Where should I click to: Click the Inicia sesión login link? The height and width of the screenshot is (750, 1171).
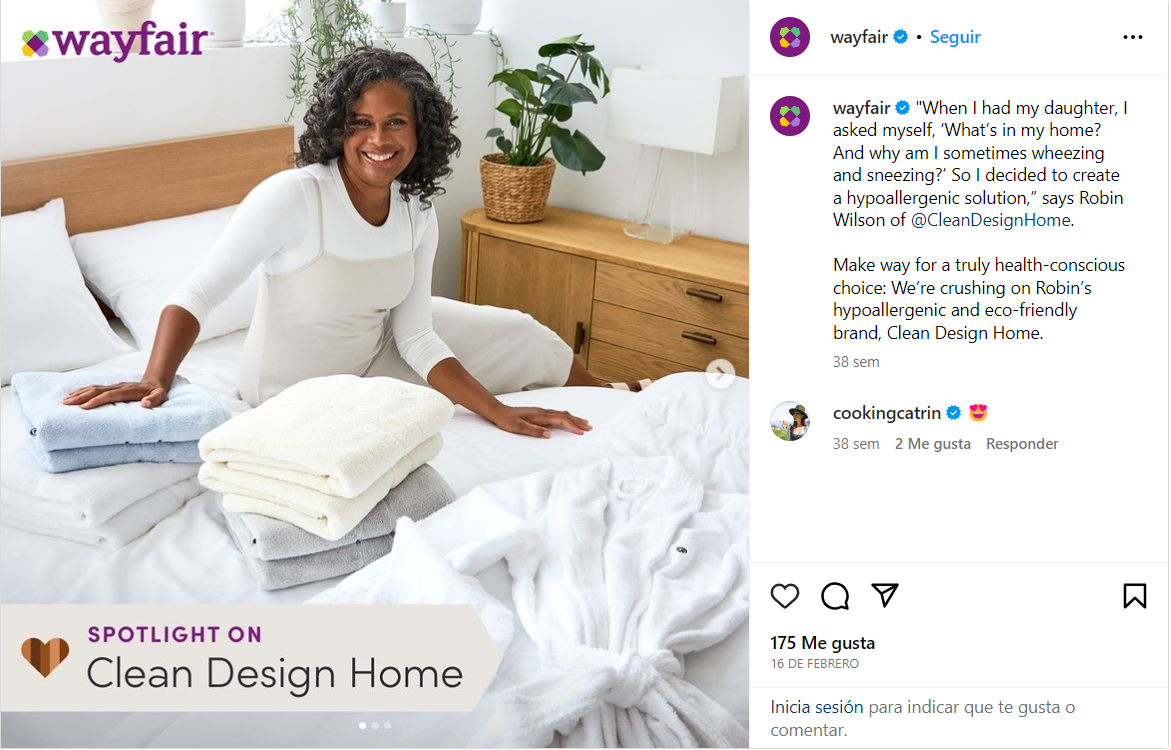(x=817, y=707)
